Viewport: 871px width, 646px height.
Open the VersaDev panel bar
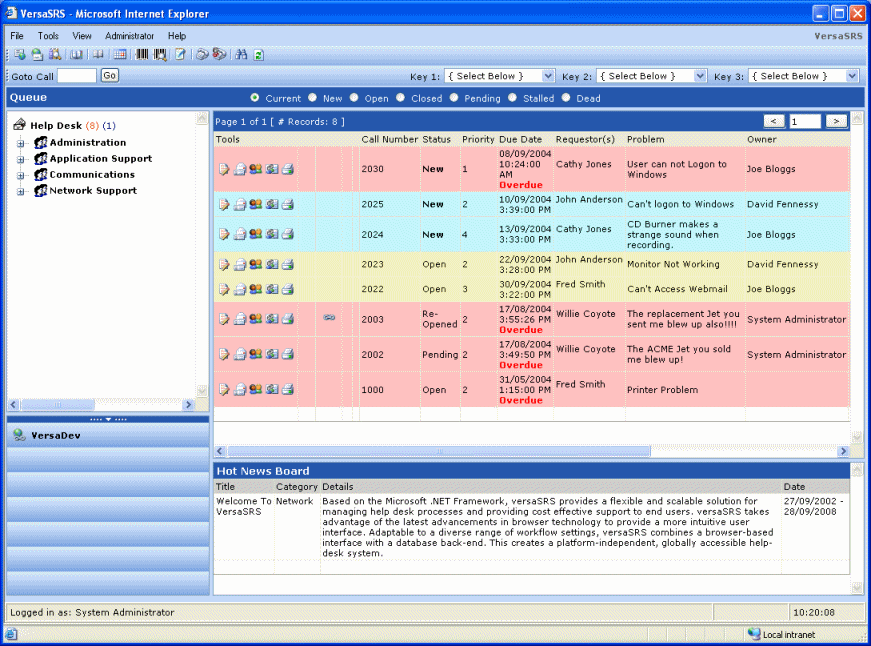click(108, 435)
